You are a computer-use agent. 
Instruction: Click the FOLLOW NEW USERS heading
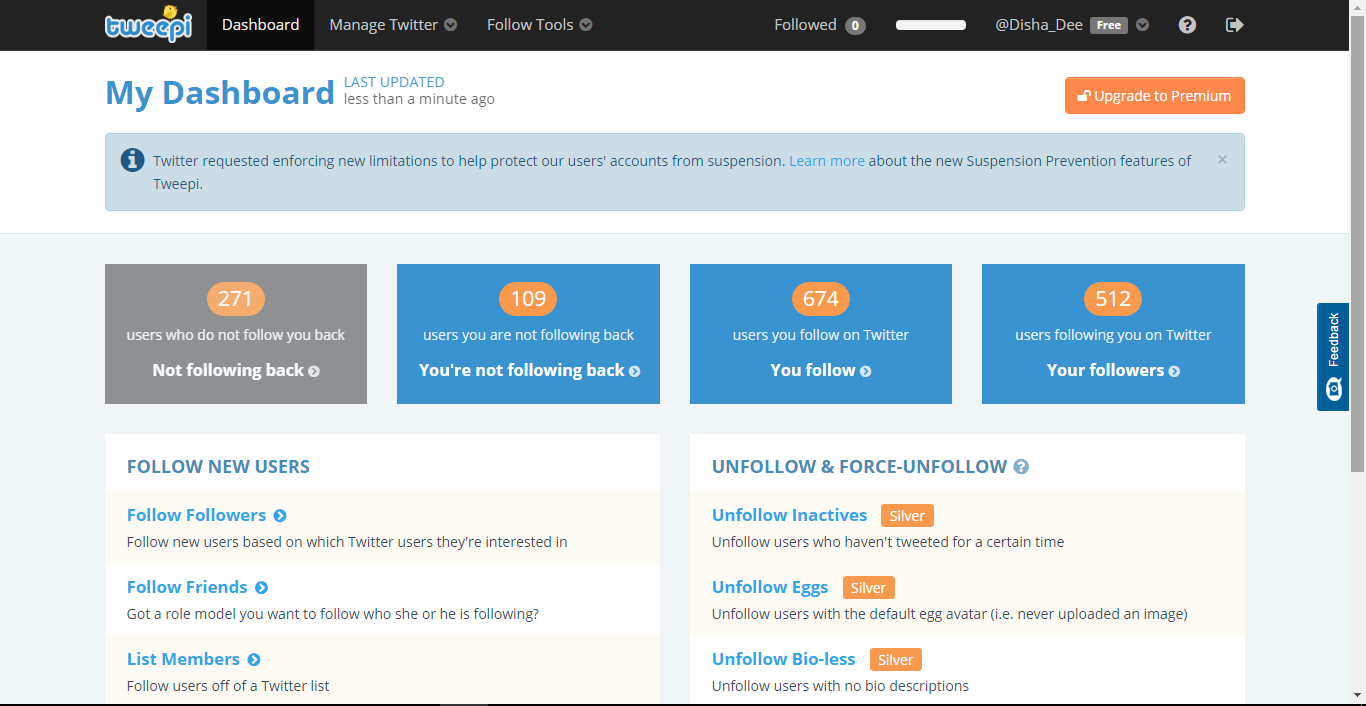click(x=218, y=467)
